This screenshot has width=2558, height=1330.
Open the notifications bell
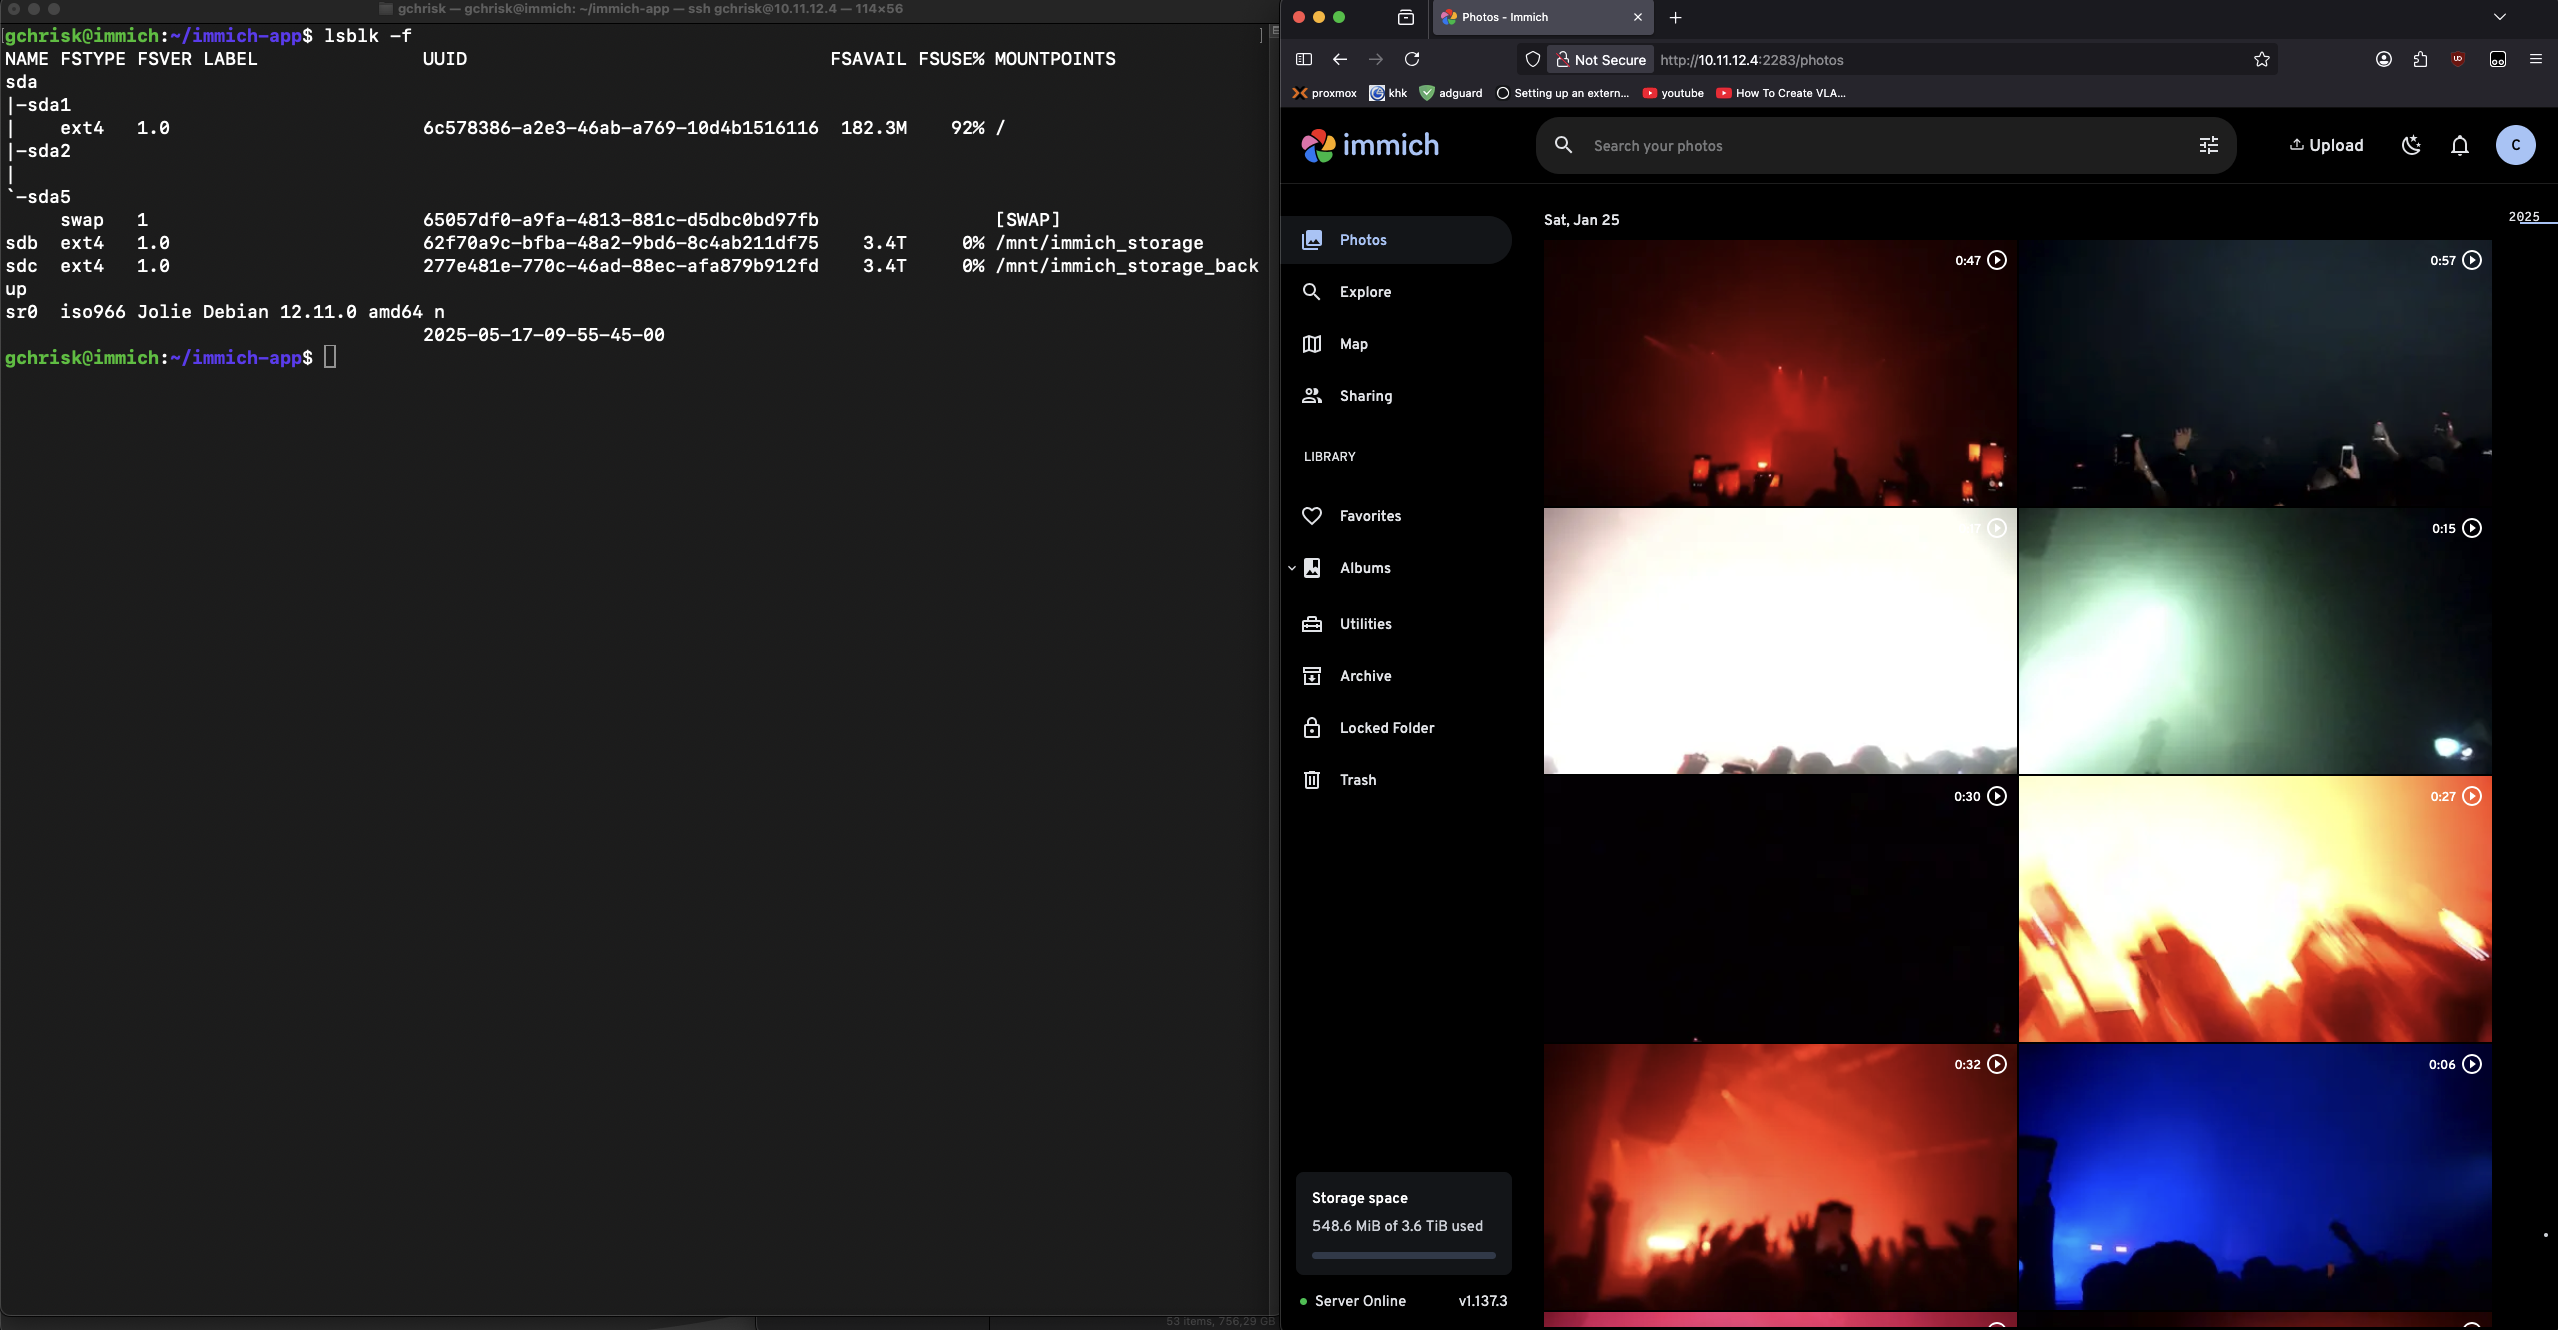coord(2459,145)
